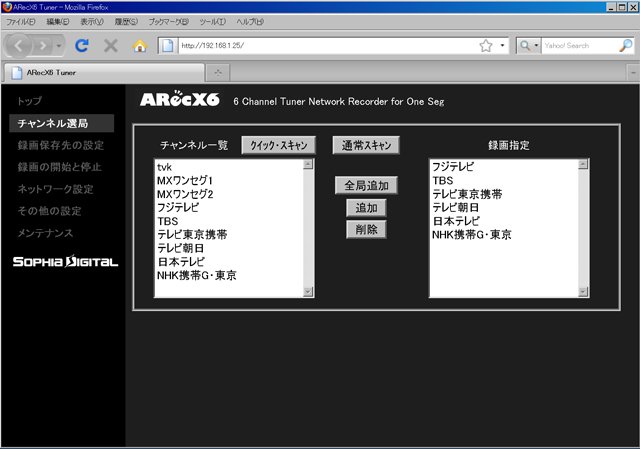
Task: Go to トップ in the sidebar
Action: 29,101
